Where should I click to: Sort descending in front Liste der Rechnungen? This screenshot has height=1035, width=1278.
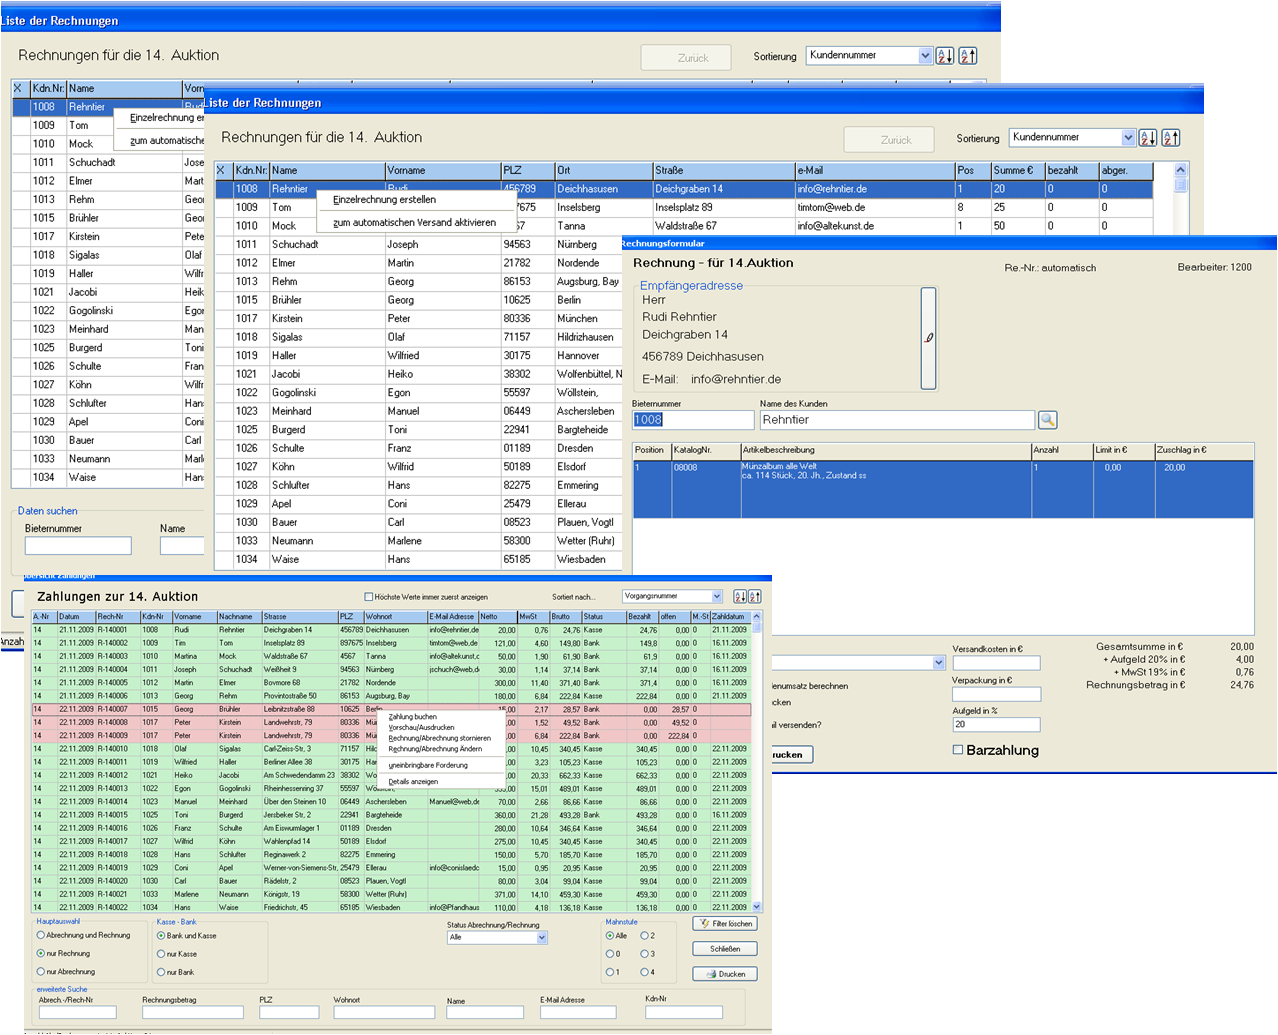[1171, 138]
